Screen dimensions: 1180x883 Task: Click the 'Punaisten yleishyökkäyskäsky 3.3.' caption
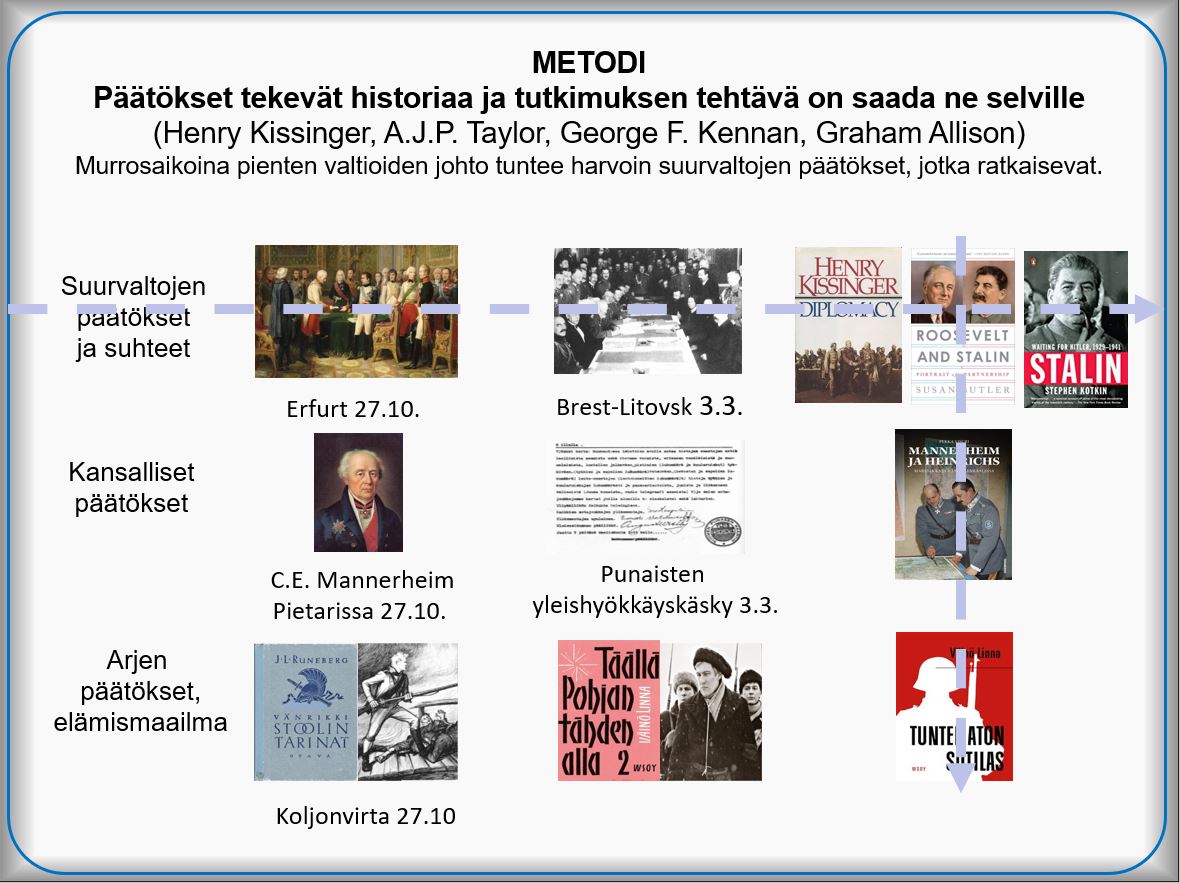[655, 589]
